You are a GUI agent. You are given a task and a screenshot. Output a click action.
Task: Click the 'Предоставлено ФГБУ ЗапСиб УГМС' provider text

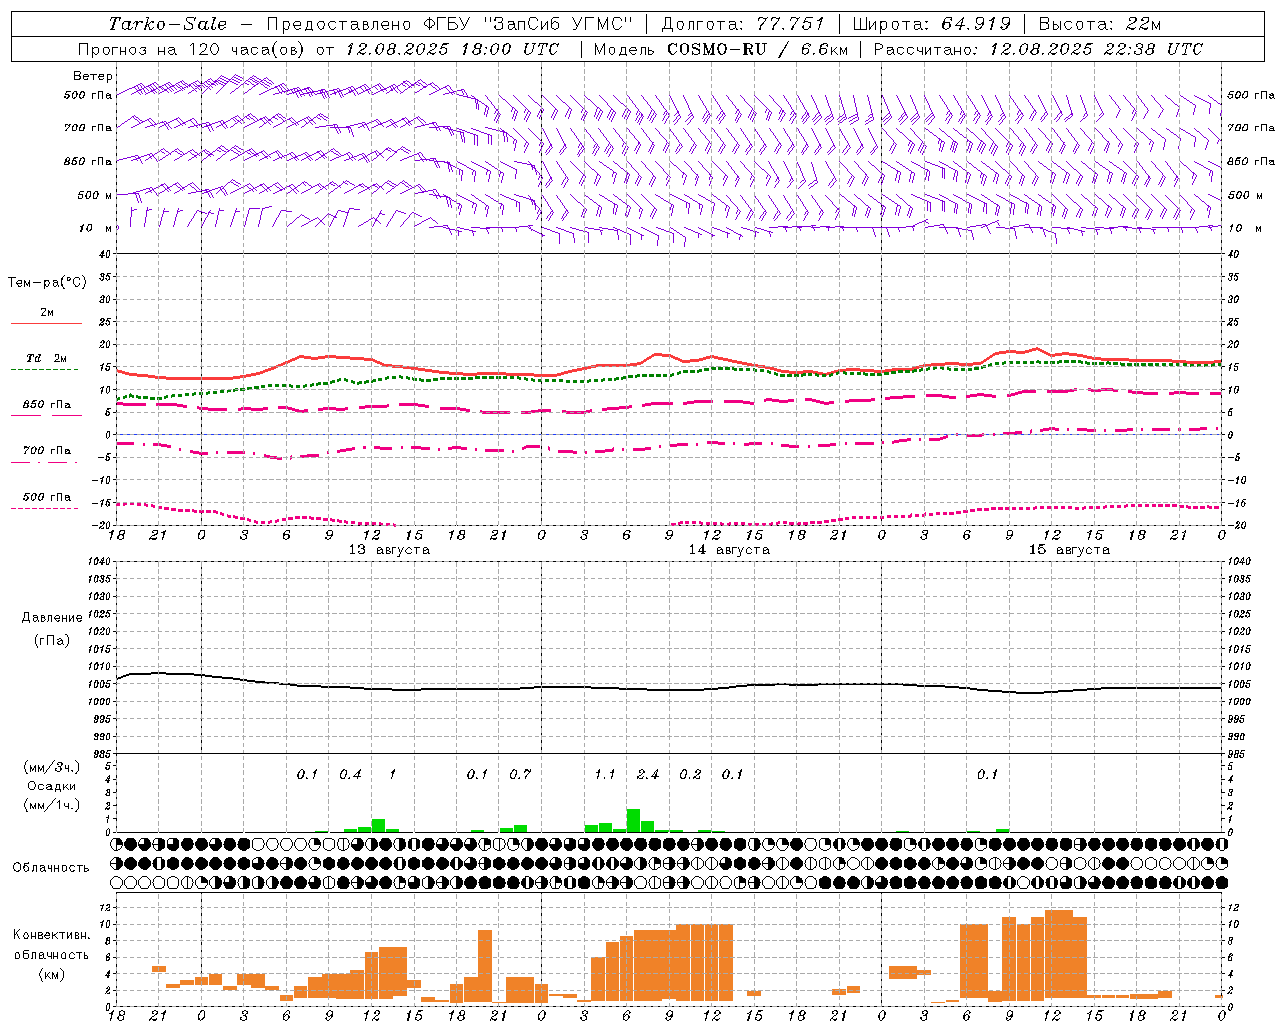[449, 24]
